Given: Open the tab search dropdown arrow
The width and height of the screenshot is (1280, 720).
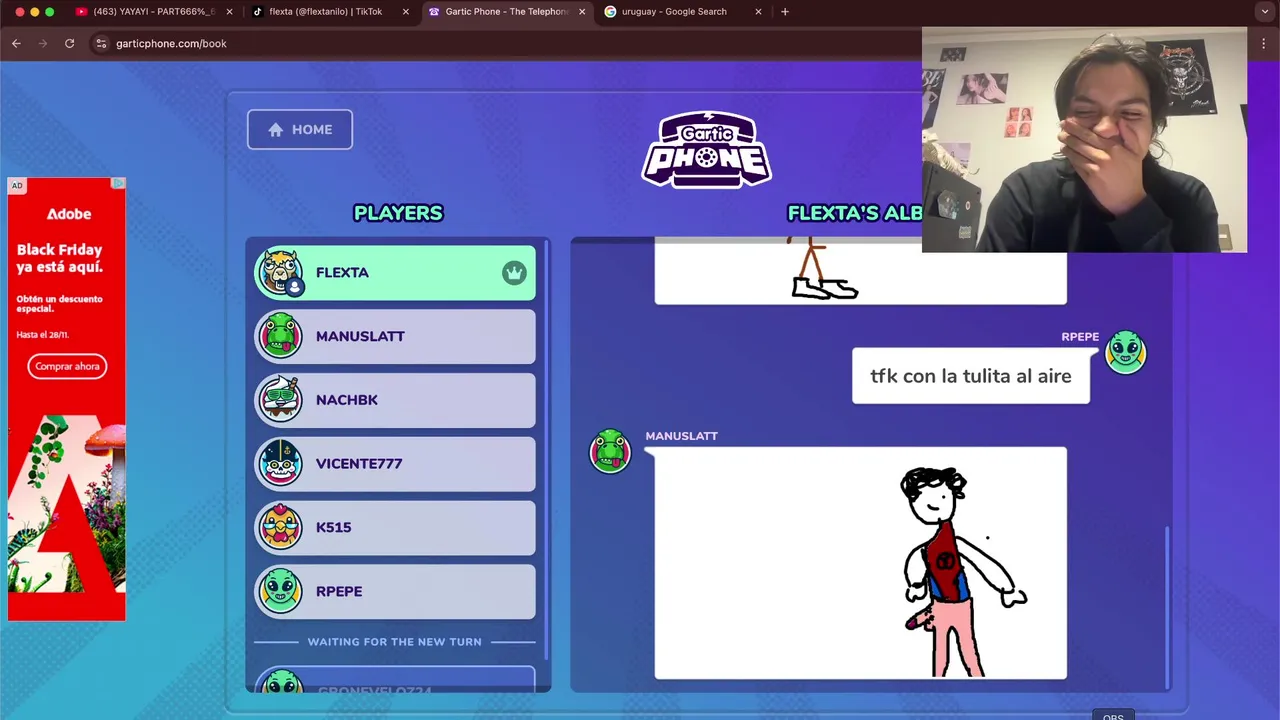Looking at the screenshot, I should click(1265, 12).
